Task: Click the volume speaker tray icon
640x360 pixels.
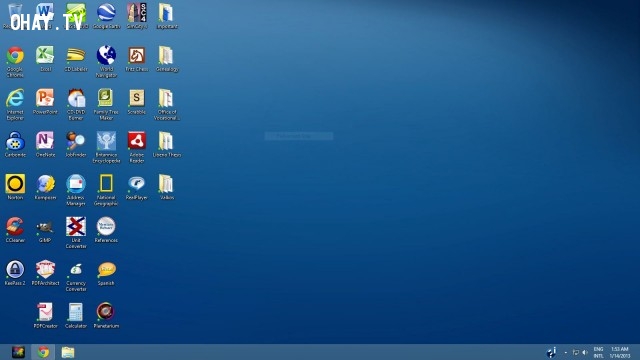Action: click(585, 352)
